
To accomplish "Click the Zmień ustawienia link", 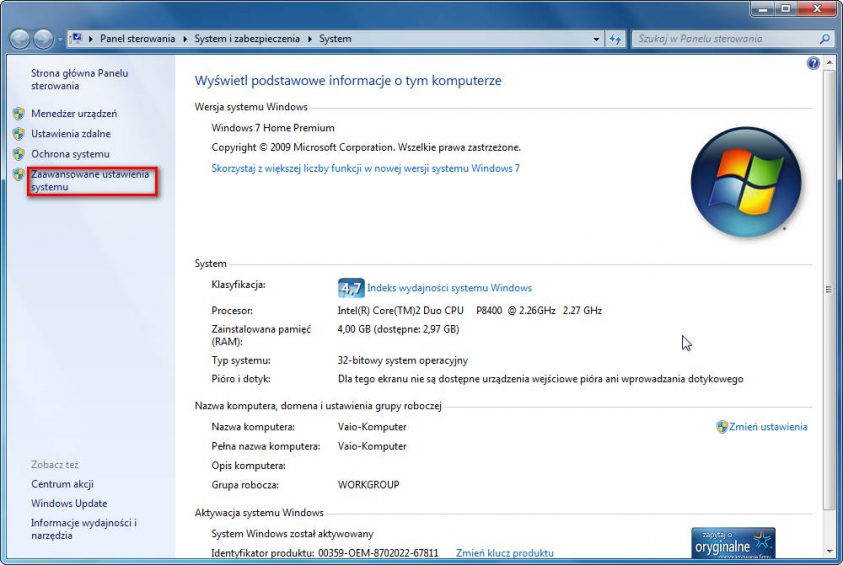I will pyautogui.click(x=768, y=427).
